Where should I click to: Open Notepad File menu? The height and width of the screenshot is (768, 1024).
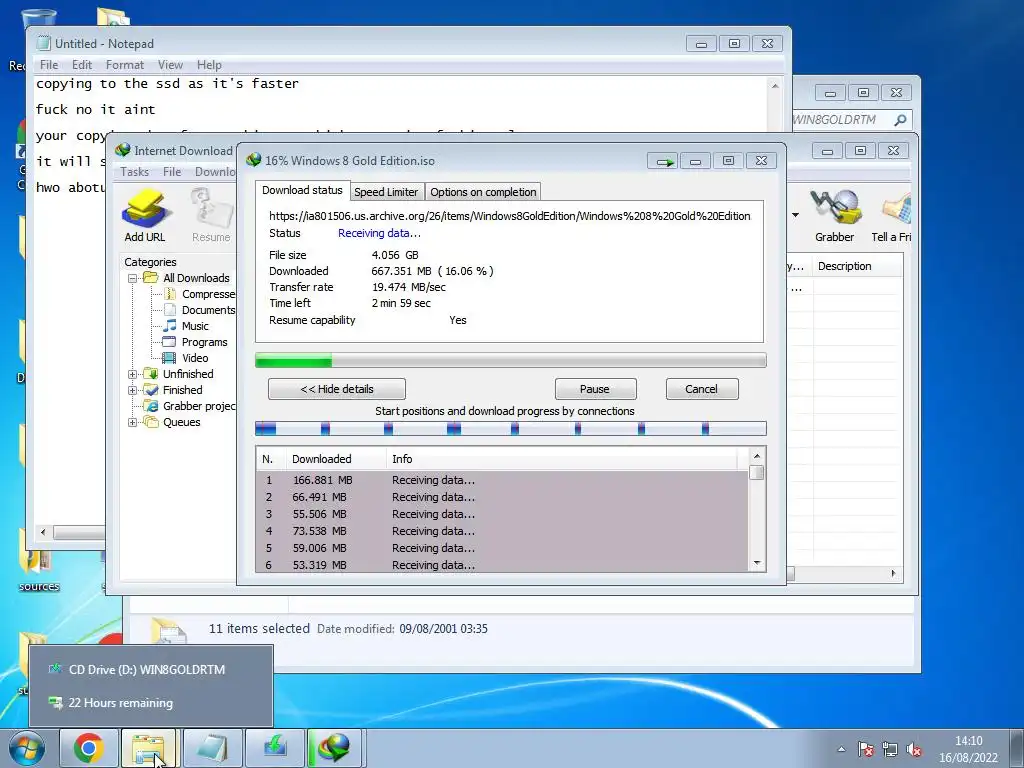pyautogui.click(x=49, y=65)
